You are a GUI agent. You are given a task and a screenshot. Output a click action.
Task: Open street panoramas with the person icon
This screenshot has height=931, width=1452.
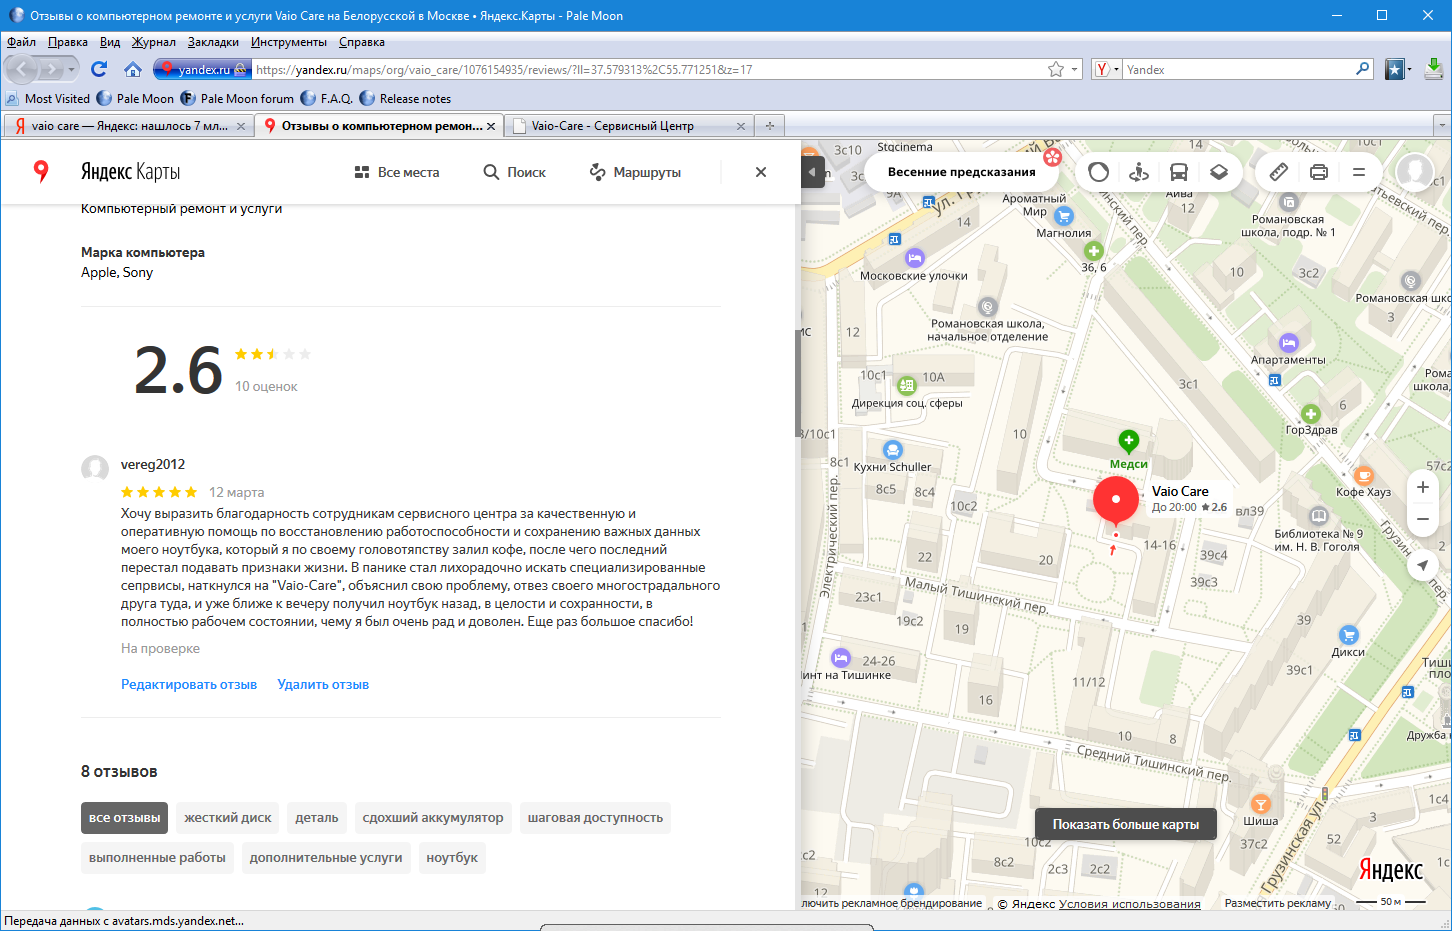coord(1139,172)
